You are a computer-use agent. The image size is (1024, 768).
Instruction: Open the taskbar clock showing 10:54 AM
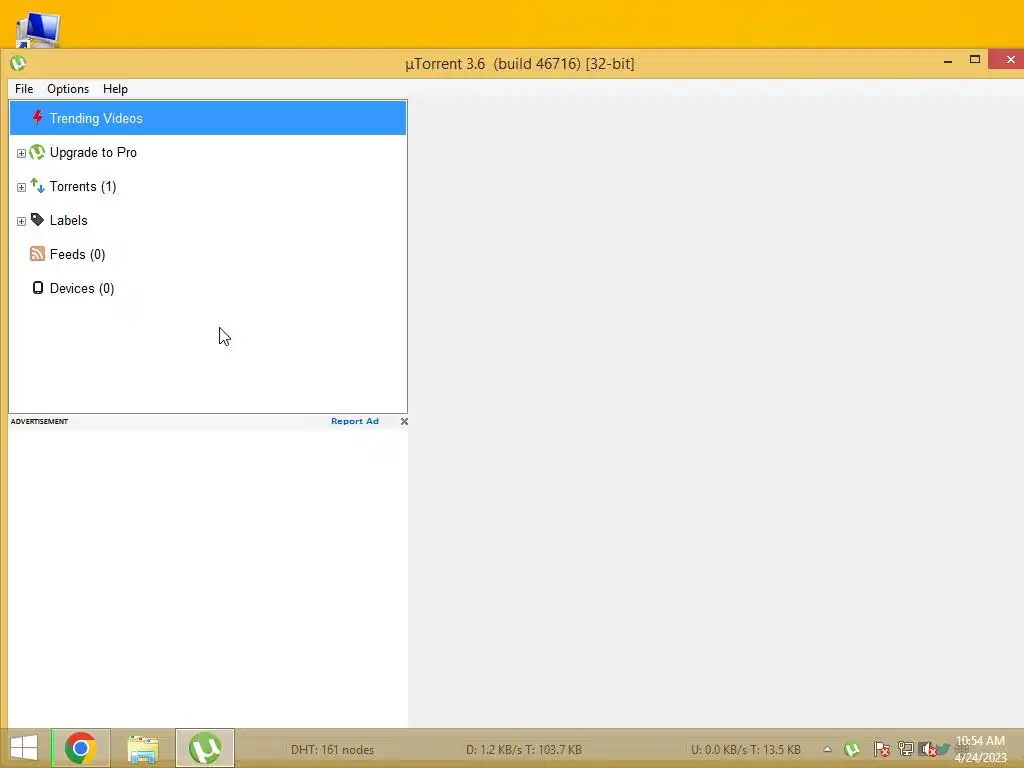point(980,749)
